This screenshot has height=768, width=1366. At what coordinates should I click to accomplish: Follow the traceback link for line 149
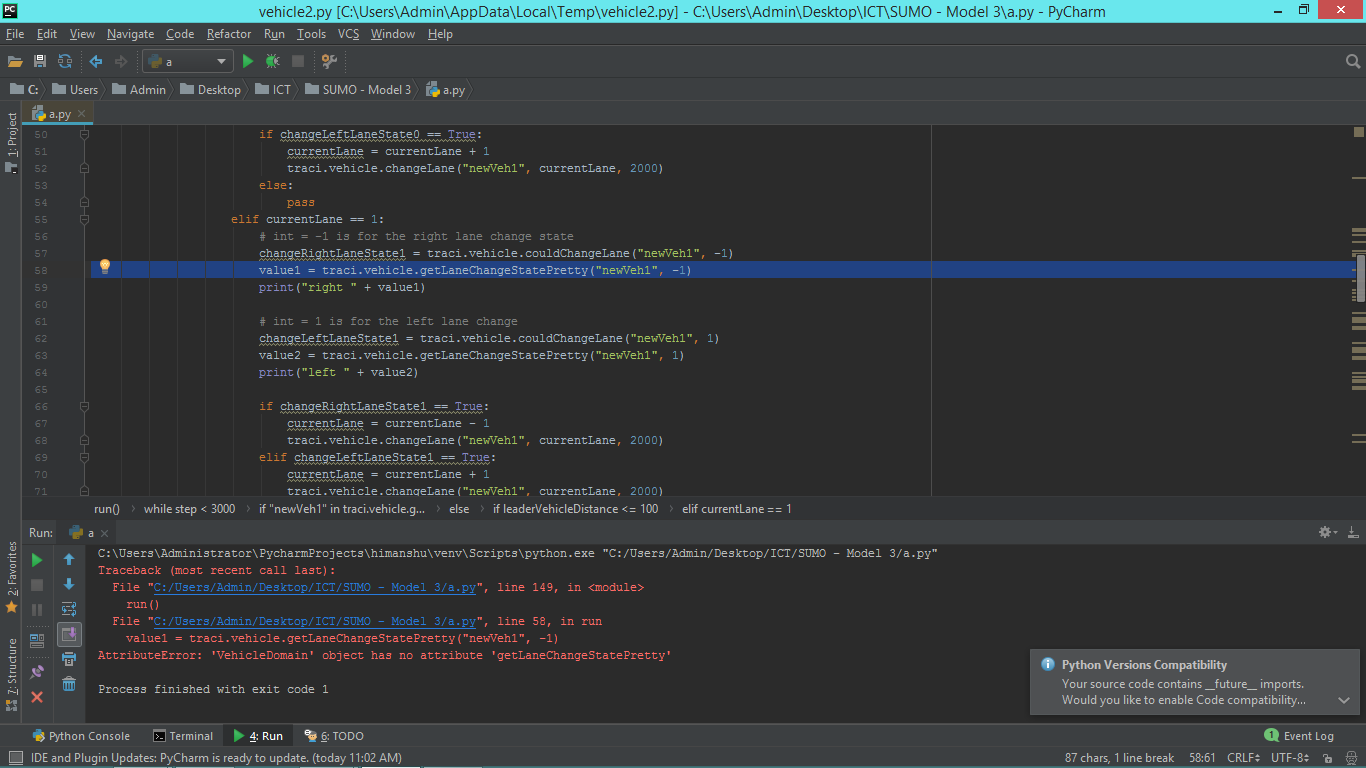(x=315, y=587)
